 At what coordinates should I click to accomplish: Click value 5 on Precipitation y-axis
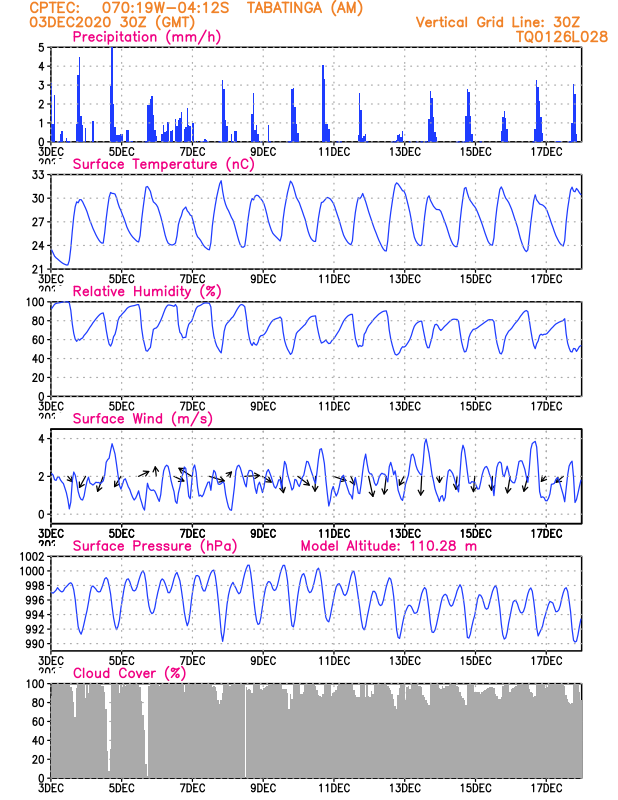pyautogui.click(x=42, y=47)
